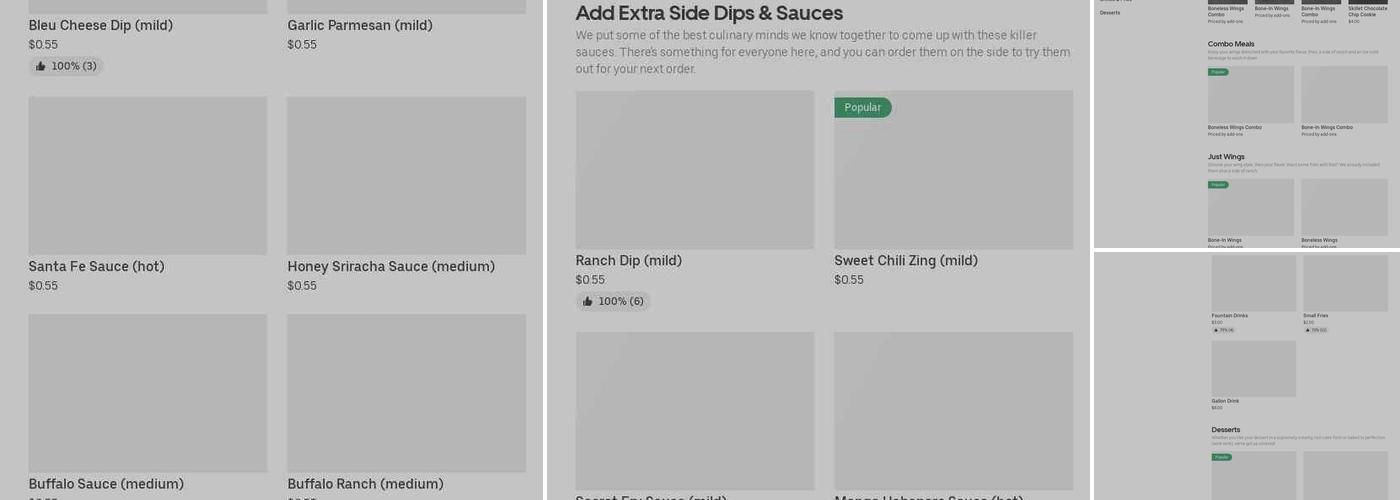Click thumbs-up icon under Bleu Cheese Dip
The width and height of the screenshot is (1400, 500).
pyautogui.click(x=41, y=66)
